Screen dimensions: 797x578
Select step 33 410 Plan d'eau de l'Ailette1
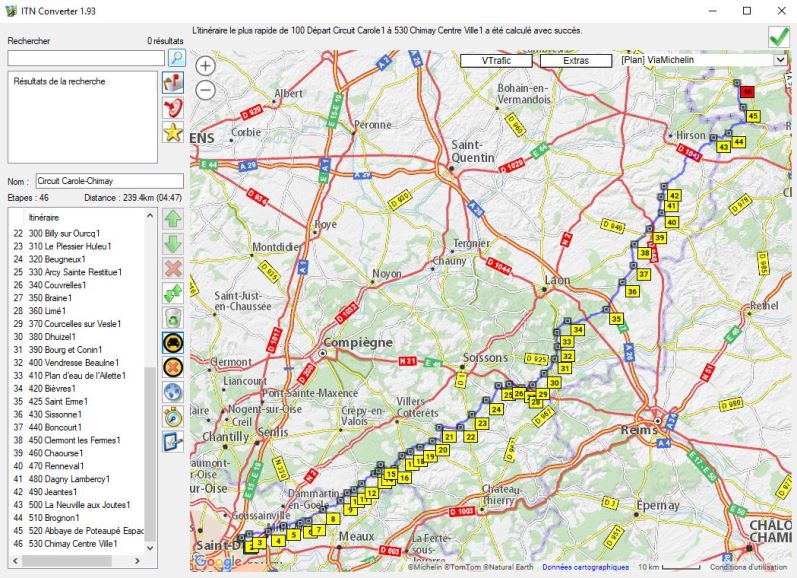tap(78, 376)
